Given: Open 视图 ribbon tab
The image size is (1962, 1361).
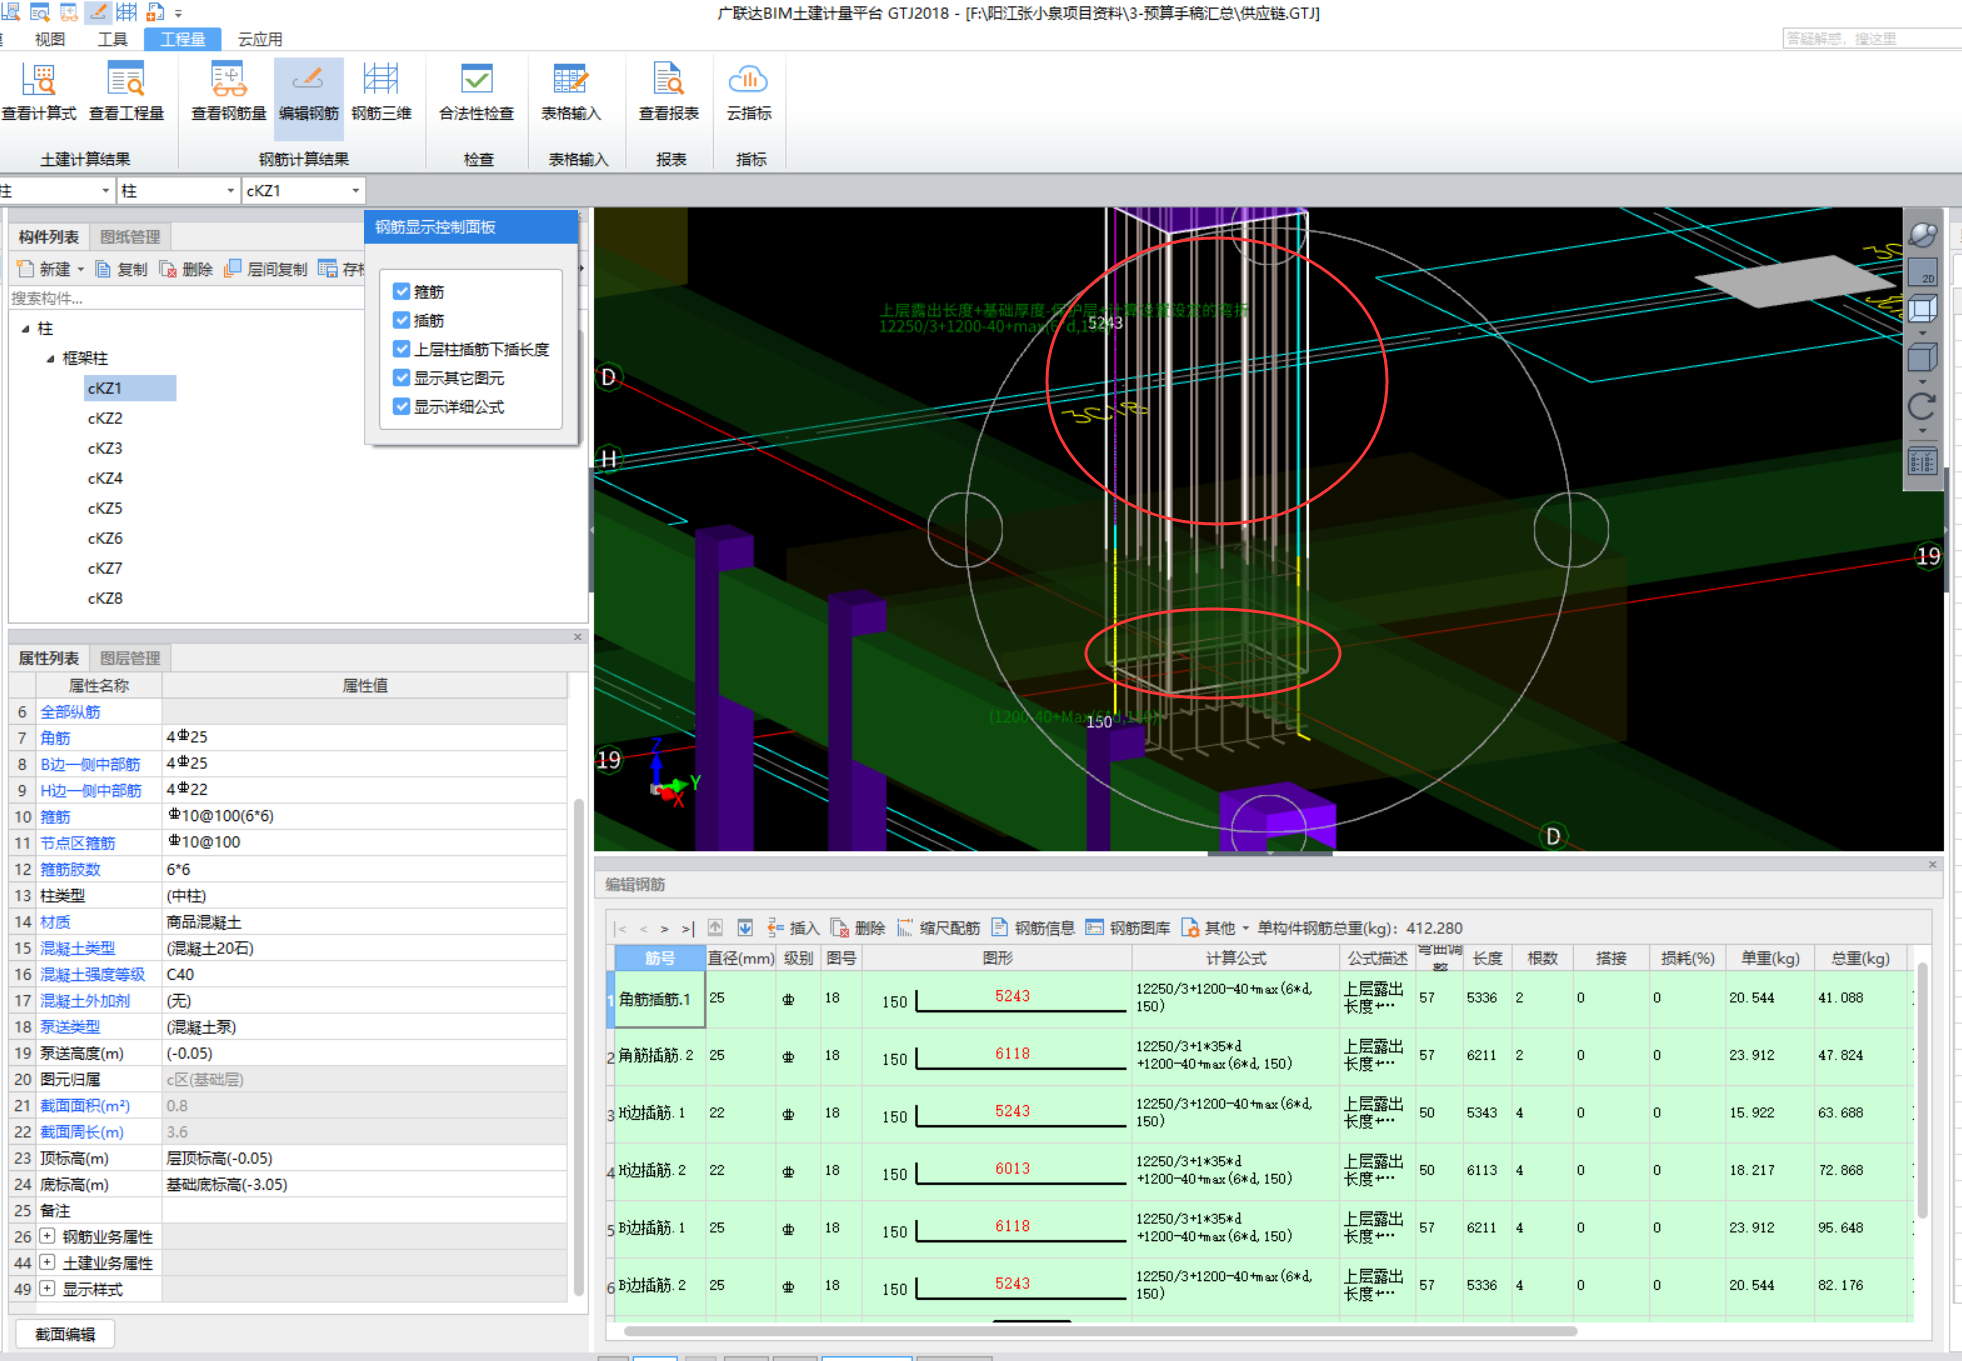Looking at the screenshot, I should pyautogui.click(x=50, y=39).
